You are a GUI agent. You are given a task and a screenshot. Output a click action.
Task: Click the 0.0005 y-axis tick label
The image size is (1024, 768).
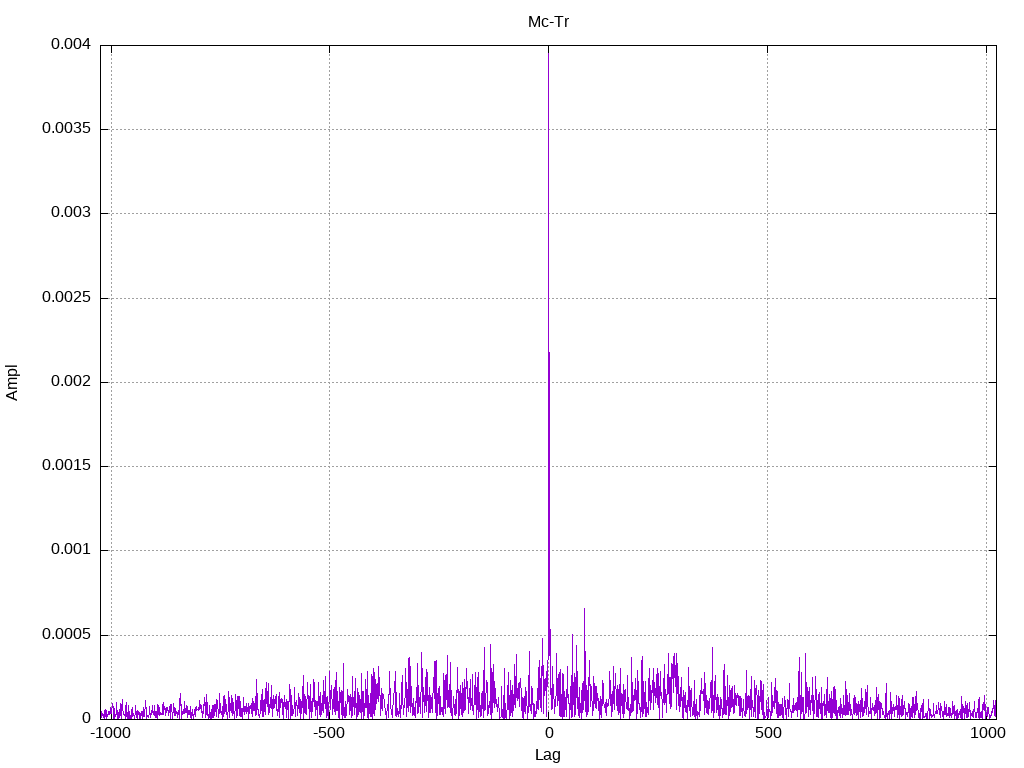click(x=67, y=634)
